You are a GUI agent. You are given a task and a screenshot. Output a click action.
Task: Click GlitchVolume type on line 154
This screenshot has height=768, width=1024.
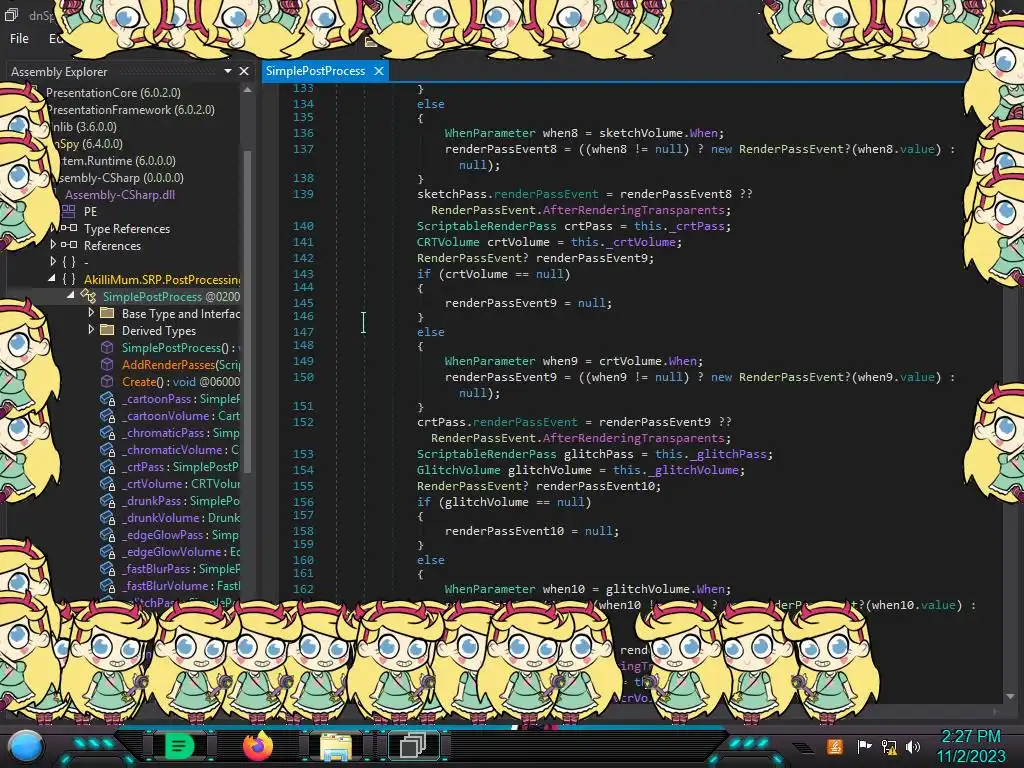(x=458, y=470)
